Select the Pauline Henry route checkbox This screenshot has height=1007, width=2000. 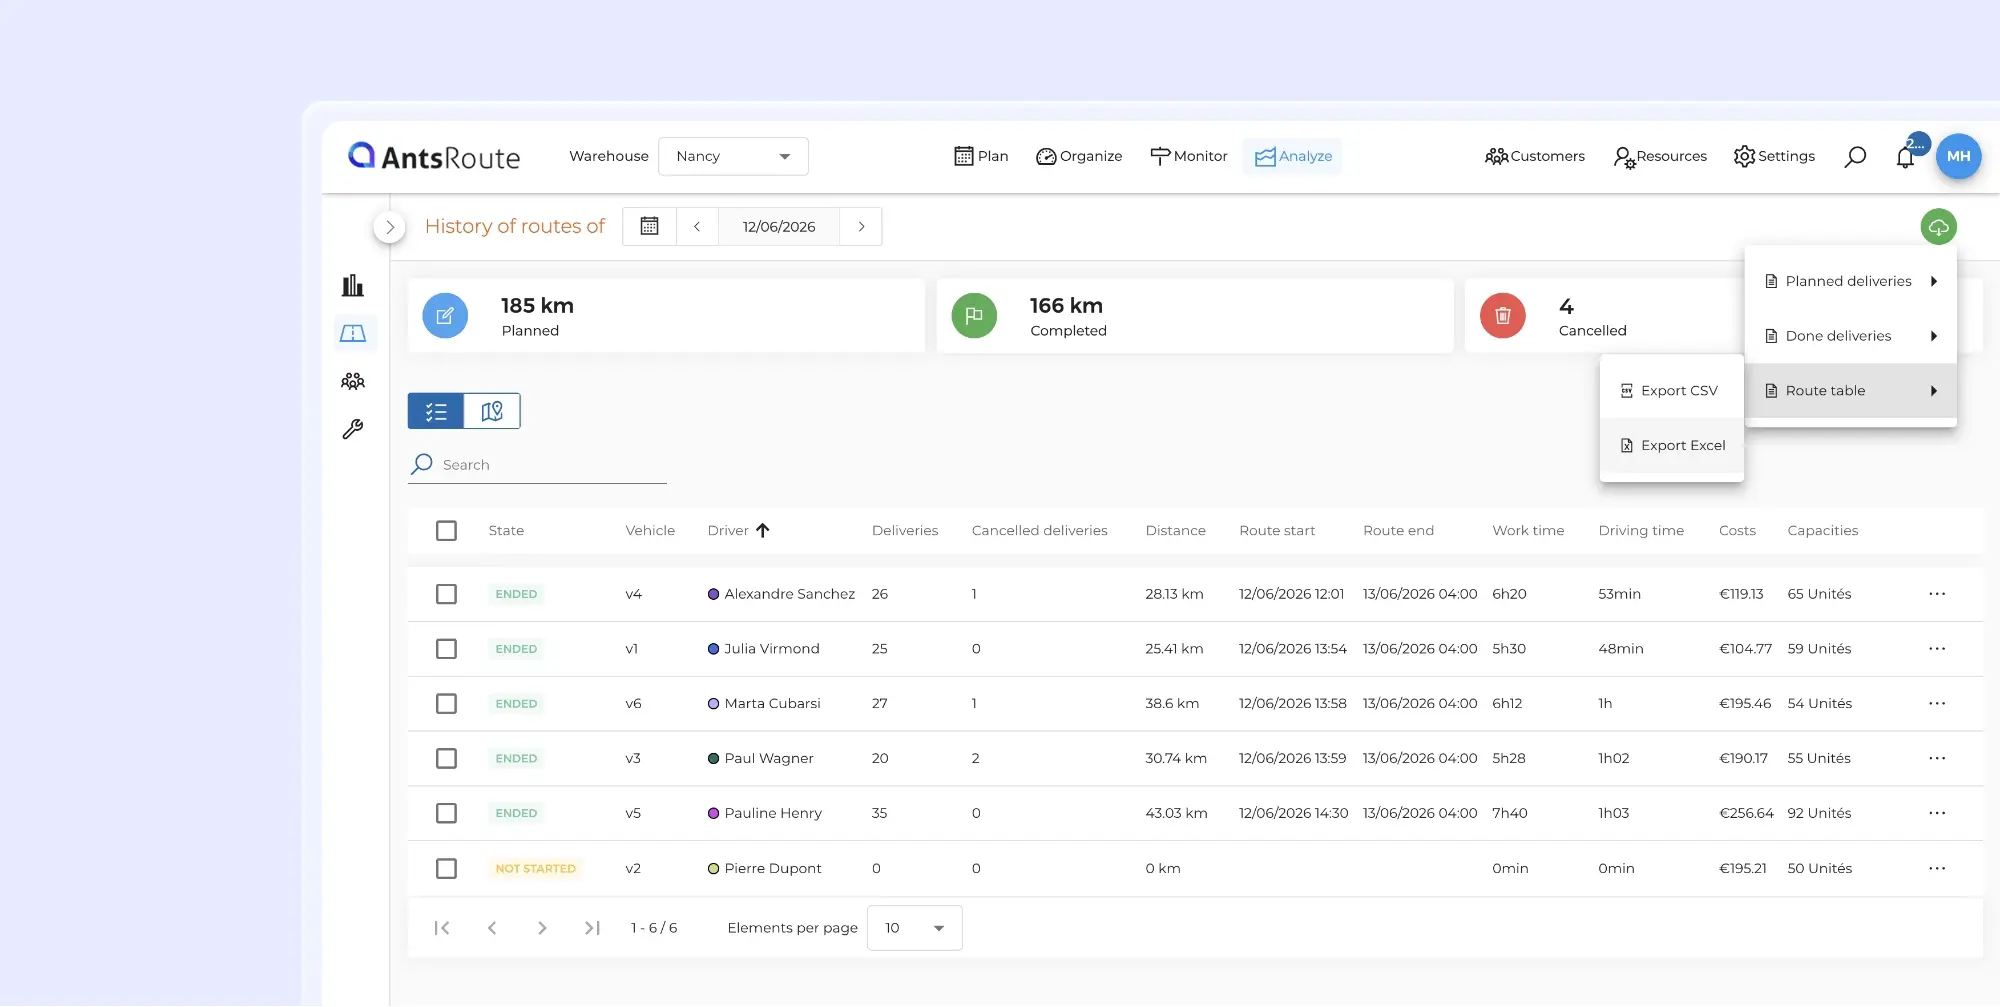point(446,813)
